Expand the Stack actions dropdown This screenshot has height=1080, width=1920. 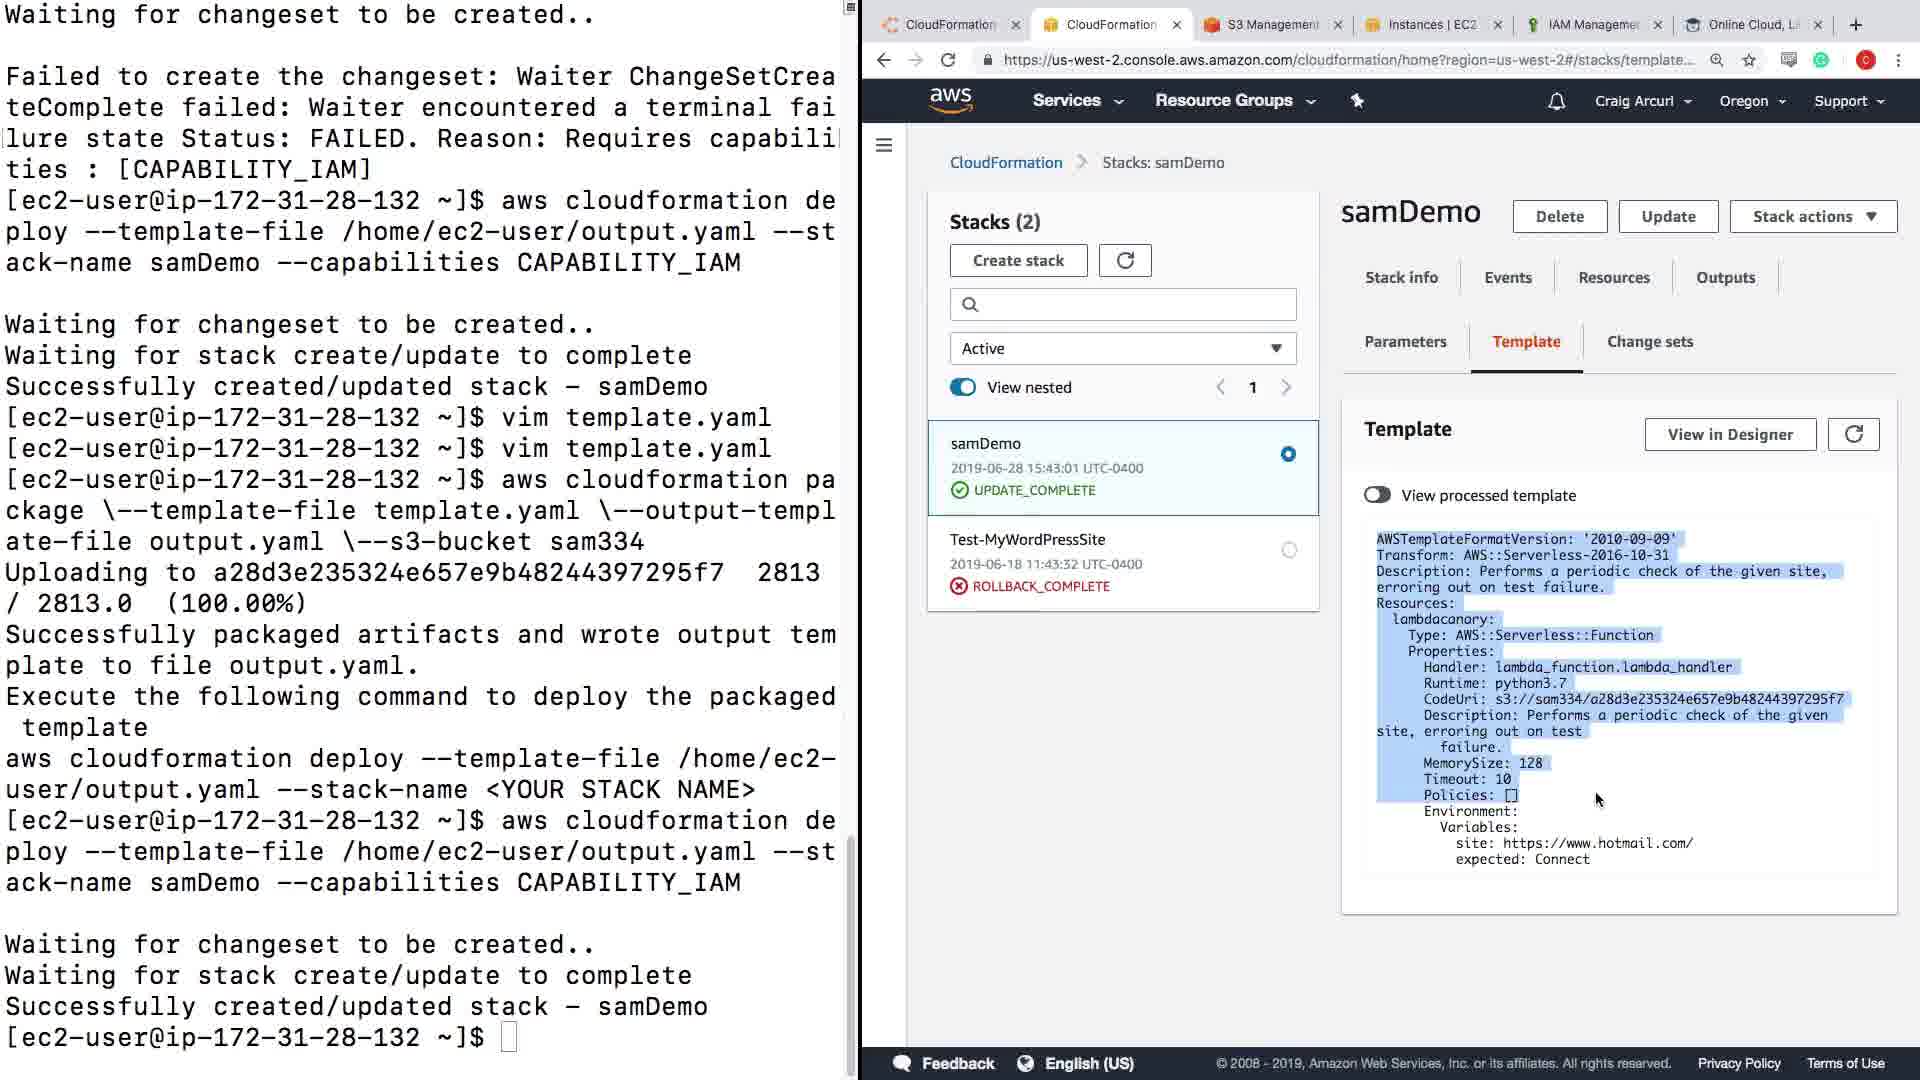1813,216
